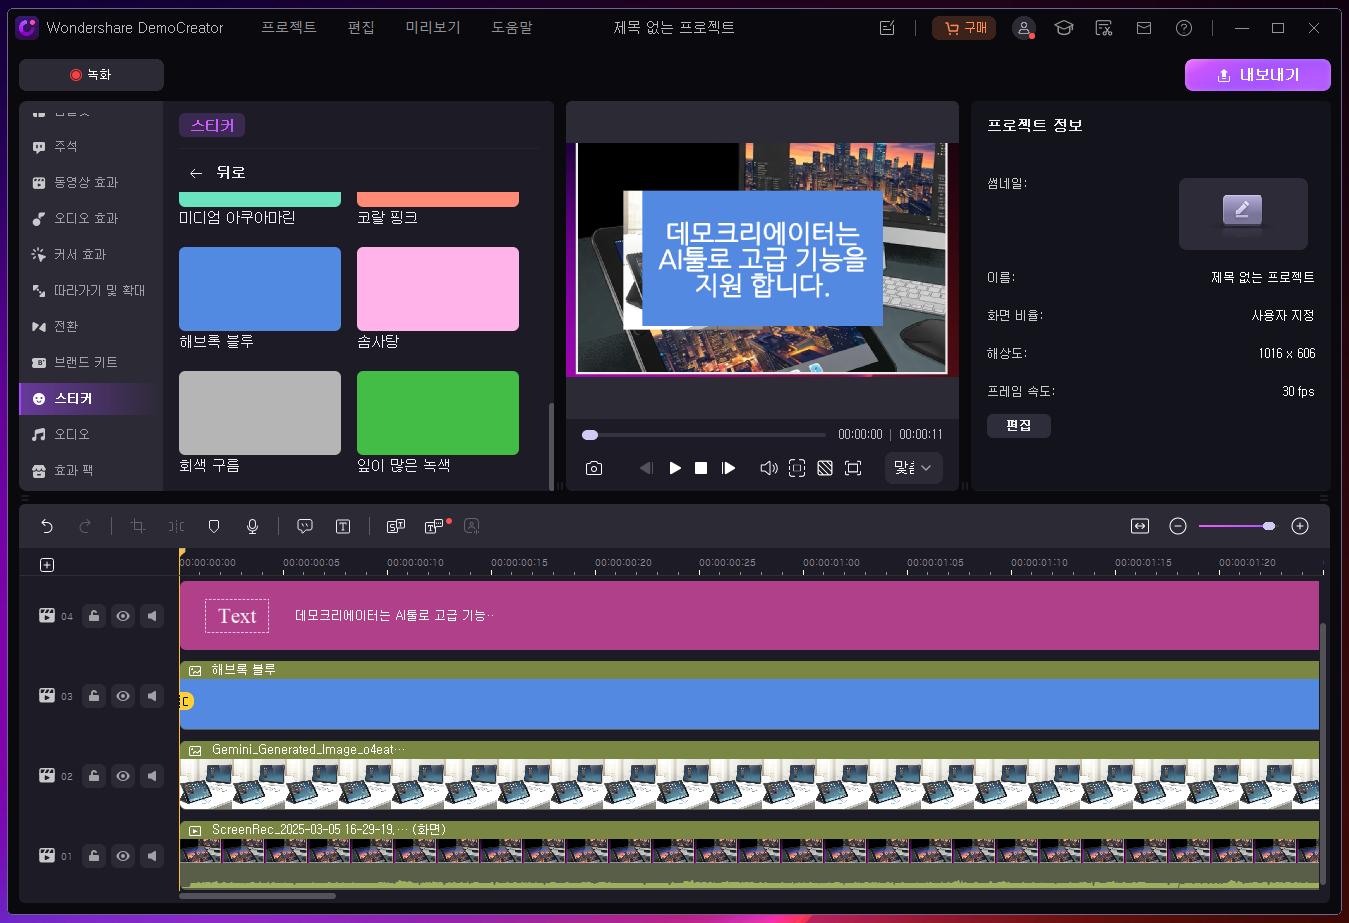Select 동영상 효과 in the sidebar
Screen dimensions: 1349x923
tap(91, 183)
